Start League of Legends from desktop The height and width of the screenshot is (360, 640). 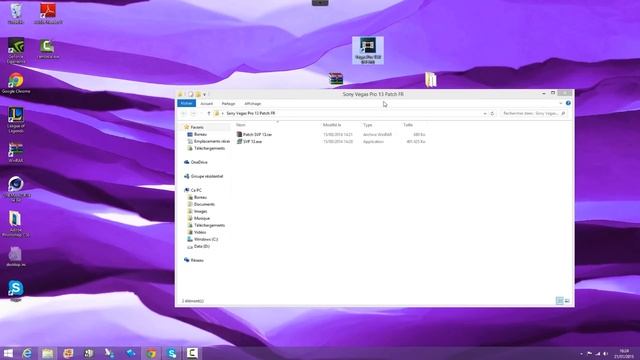pos(16,120)
